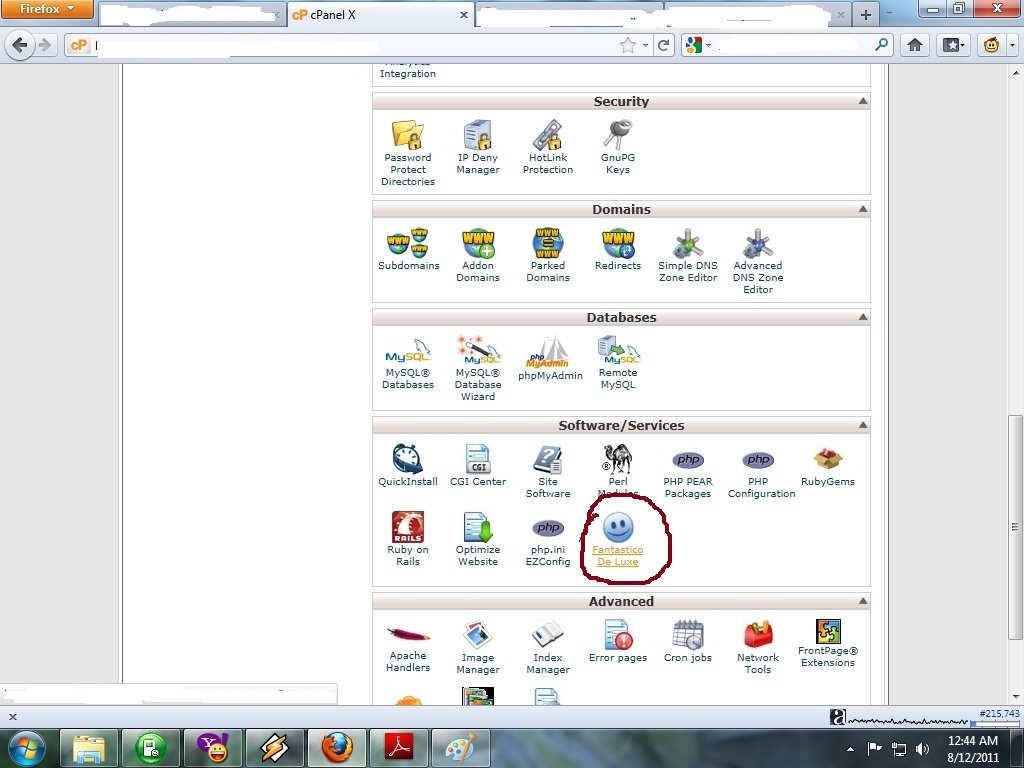This screenshot has width=1024, height=768.
Task: Open GnuPG Keys
Action: [617, 148]
